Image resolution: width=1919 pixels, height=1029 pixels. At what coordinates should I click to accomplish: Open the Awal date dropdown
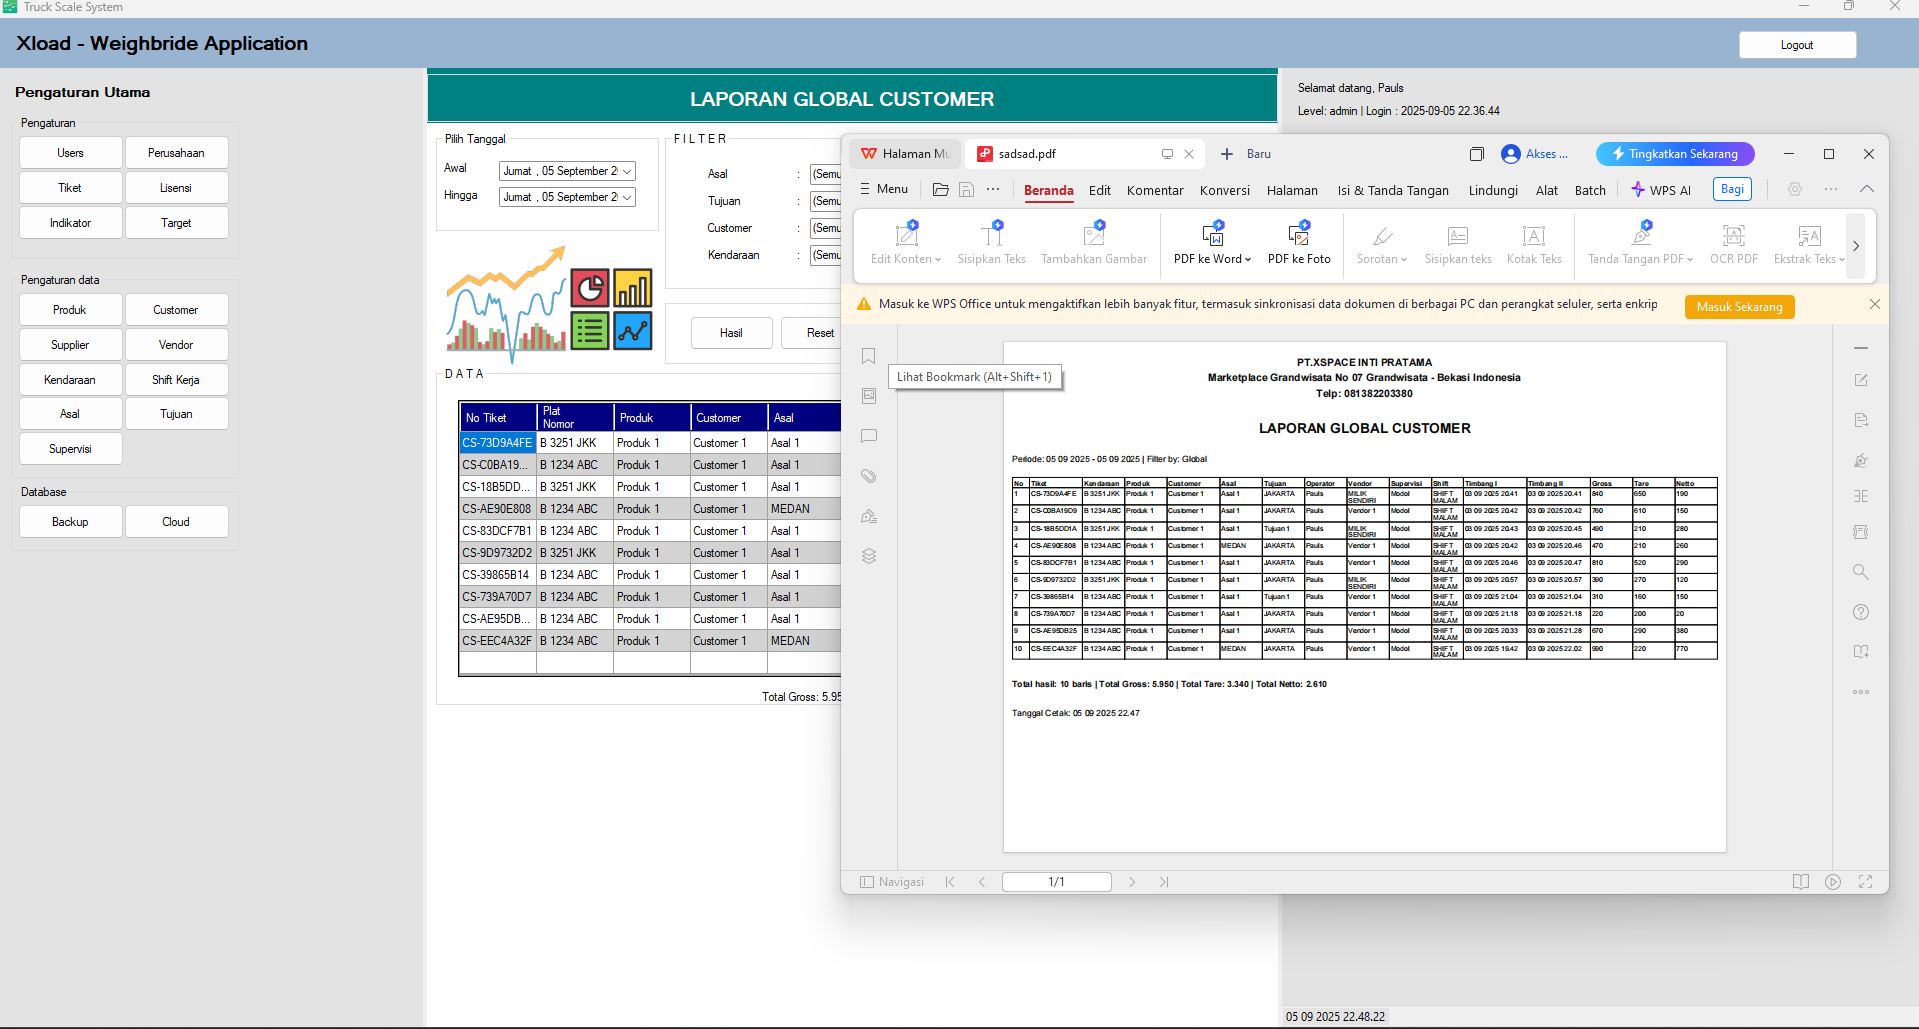pyautogui.click(x=627, y=172)
